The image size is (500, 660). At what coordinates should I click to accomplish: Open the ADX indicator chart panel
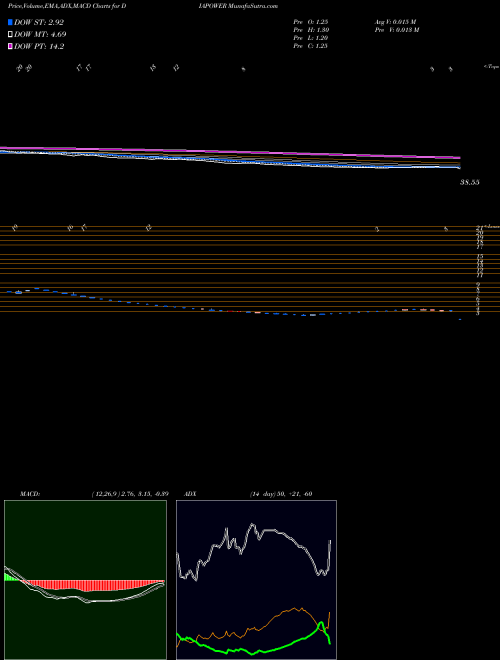click(256, 580)
